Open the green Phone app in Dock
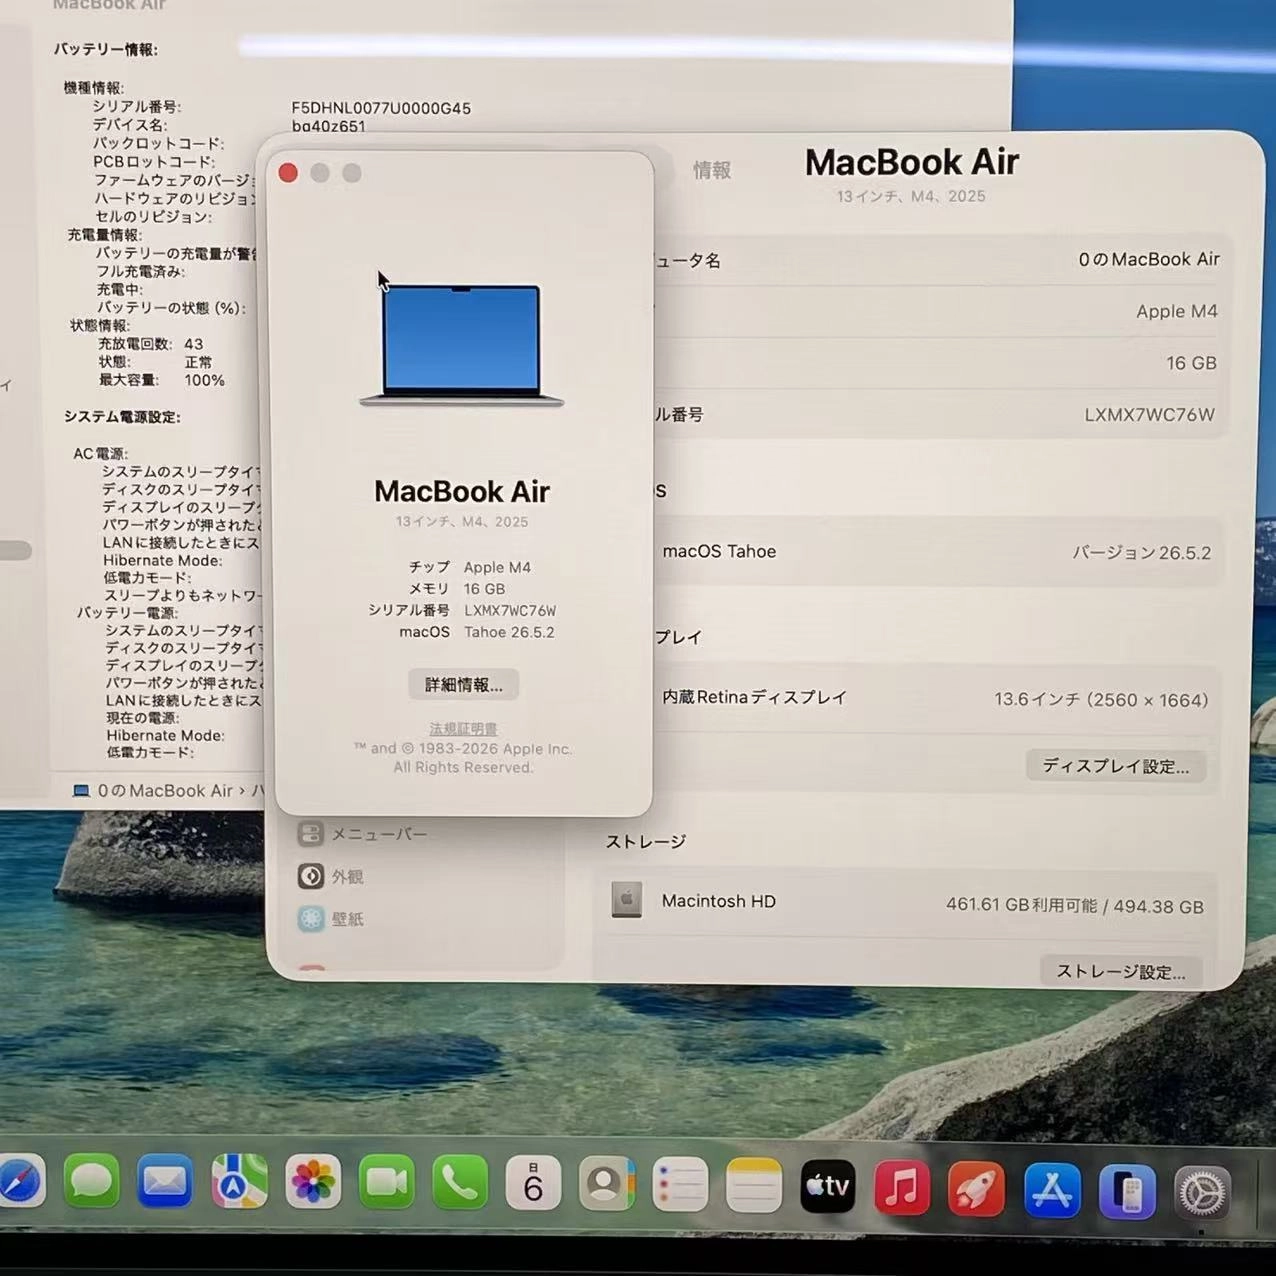The height and width of the screenshot is (1276, 1276). tap(460, 1183)
